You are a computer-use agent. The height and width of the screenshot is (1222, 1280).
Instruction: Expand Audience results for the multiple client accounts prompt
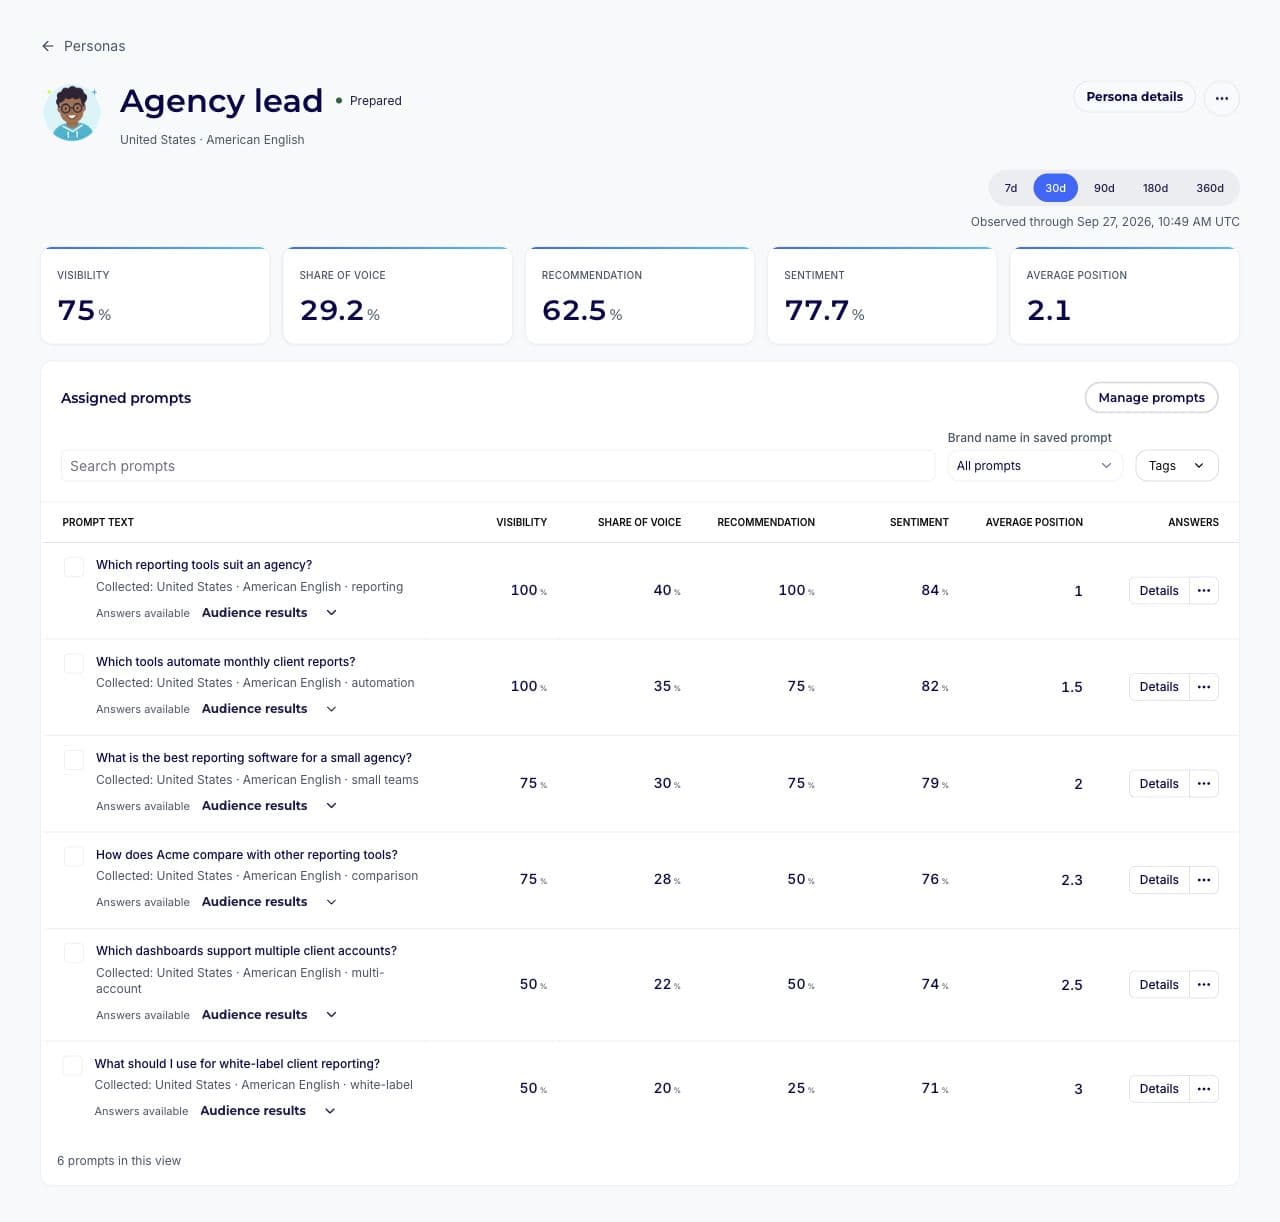[x=269, y=1015]
